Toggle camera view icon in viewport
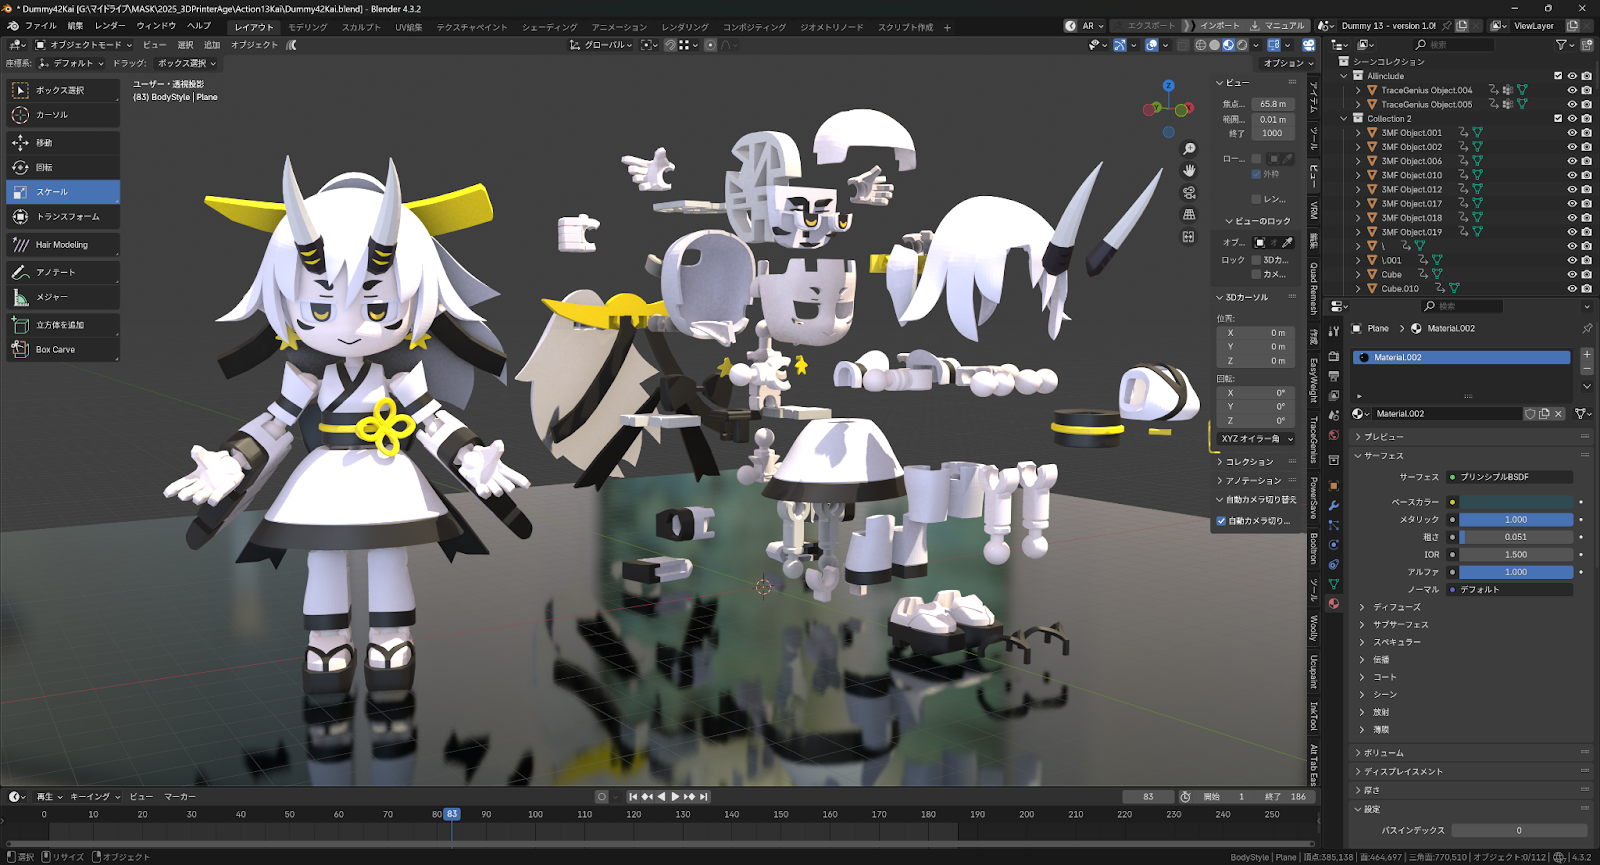Viewport: 1600px width, 865px height. pos(1189,193)
